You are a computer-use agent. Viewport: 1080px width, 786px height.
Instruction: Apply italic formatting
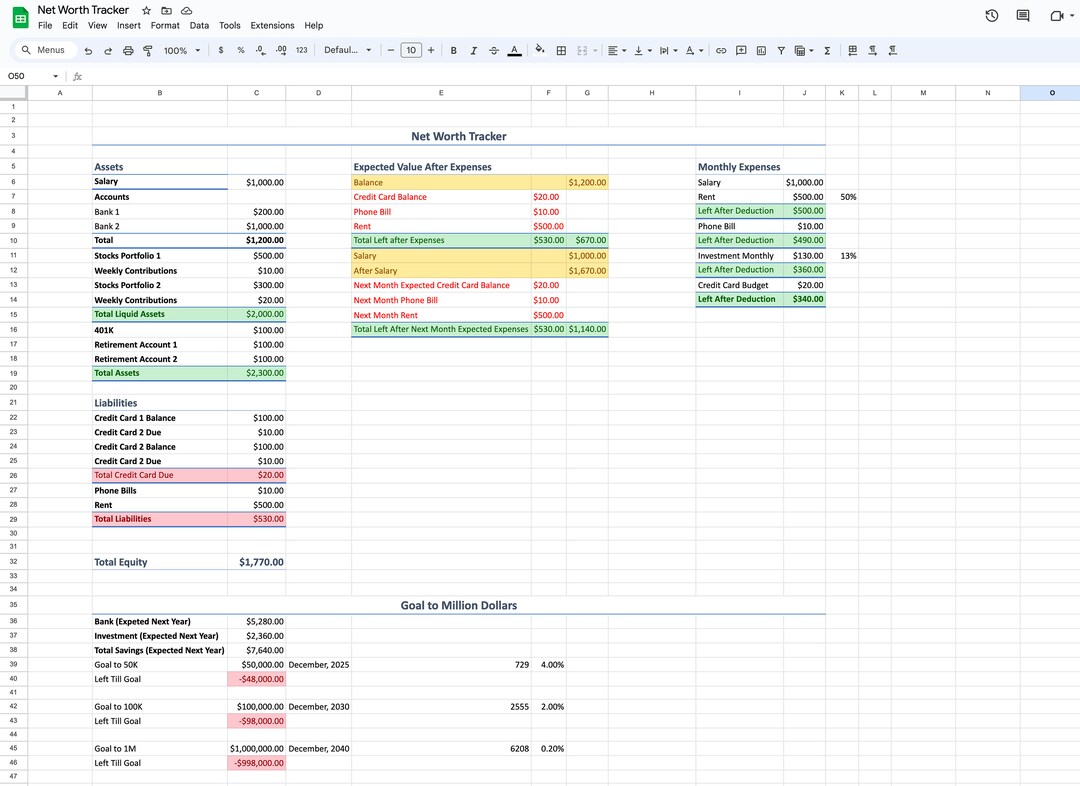point(474,50)
